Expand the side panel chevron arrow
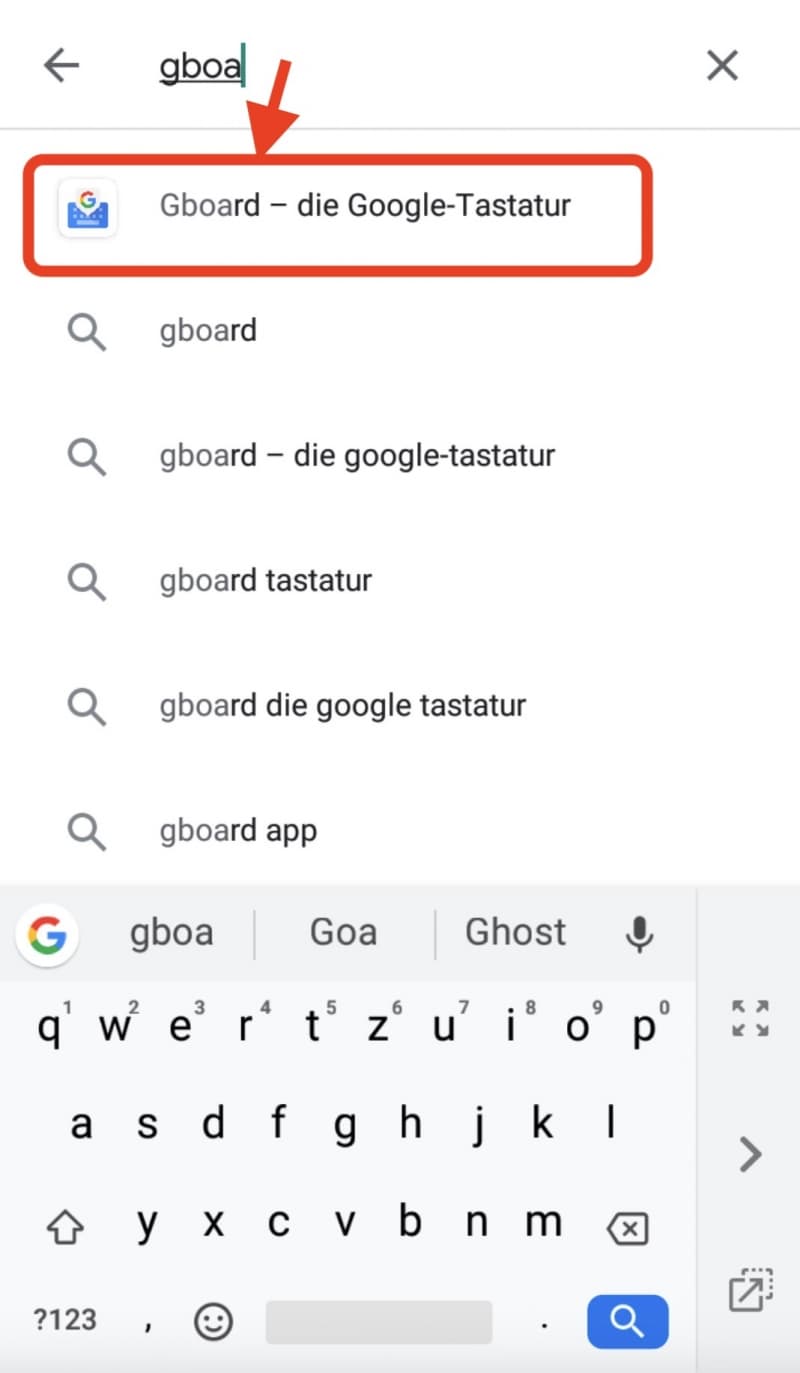The width and height of the screenshot is (800, 1373). (750, 1154)
